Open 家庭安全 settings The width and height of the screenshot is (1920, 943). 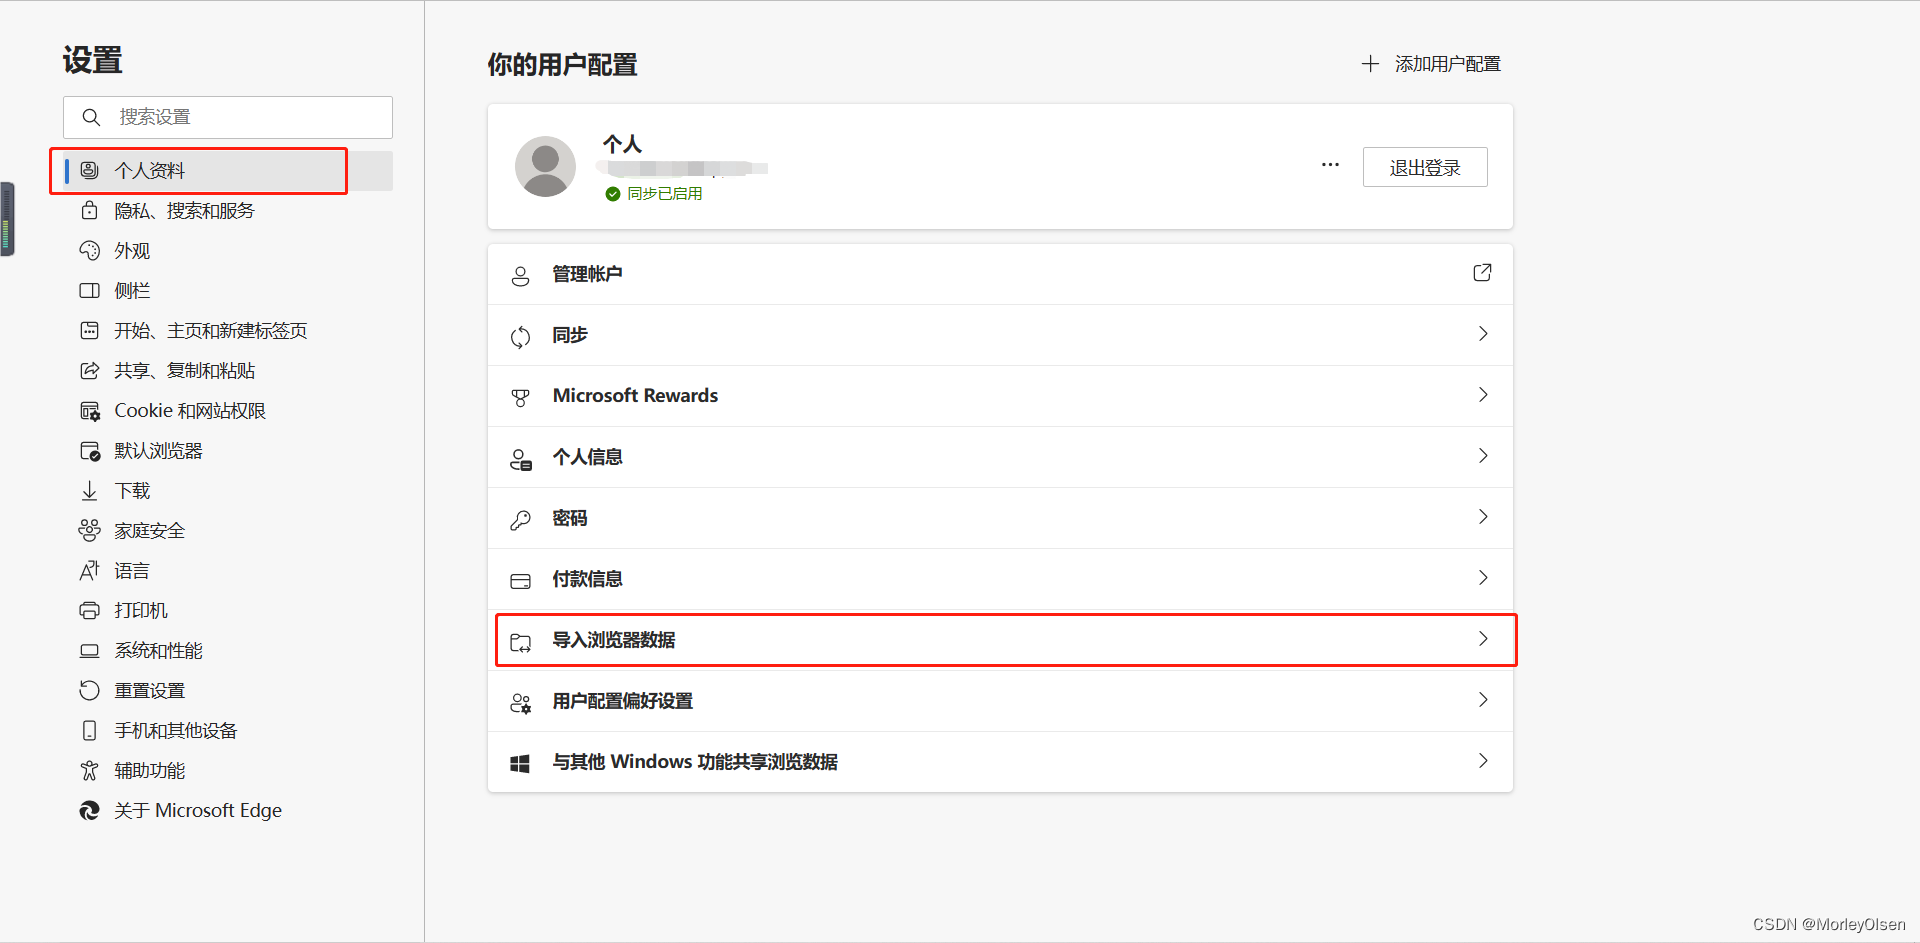coord(228,530)
